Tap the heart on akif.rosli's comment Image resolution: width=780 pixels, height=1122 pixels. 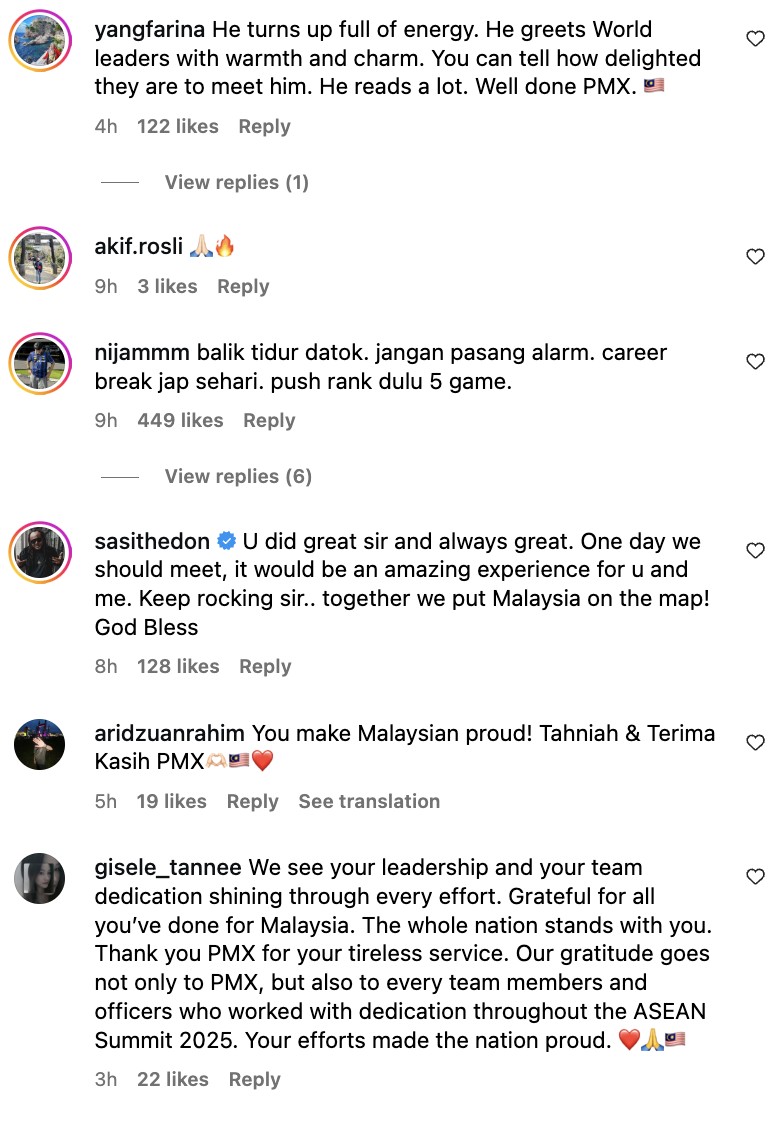point(756,256)
